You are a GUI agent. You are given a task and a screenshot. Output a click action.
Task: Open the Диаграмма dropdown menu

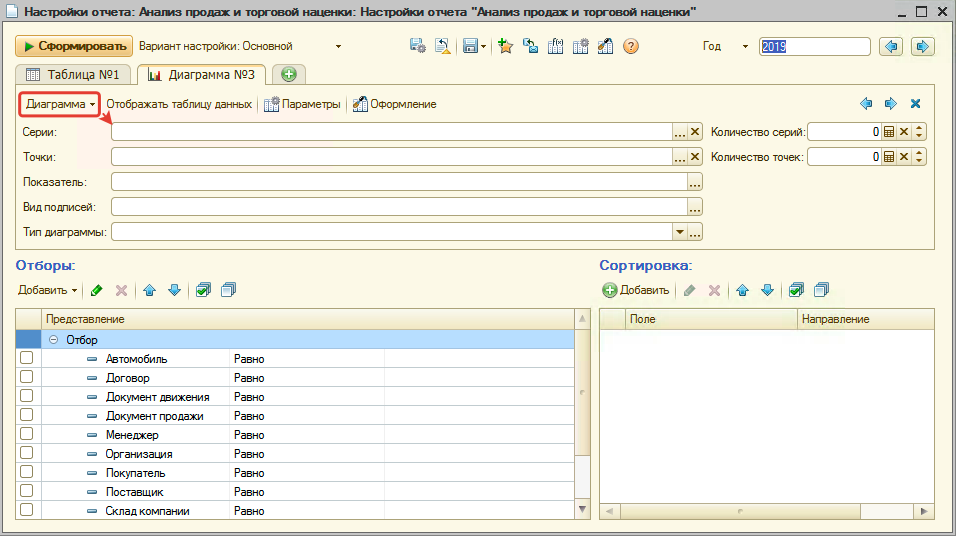(x=60, y=104)
